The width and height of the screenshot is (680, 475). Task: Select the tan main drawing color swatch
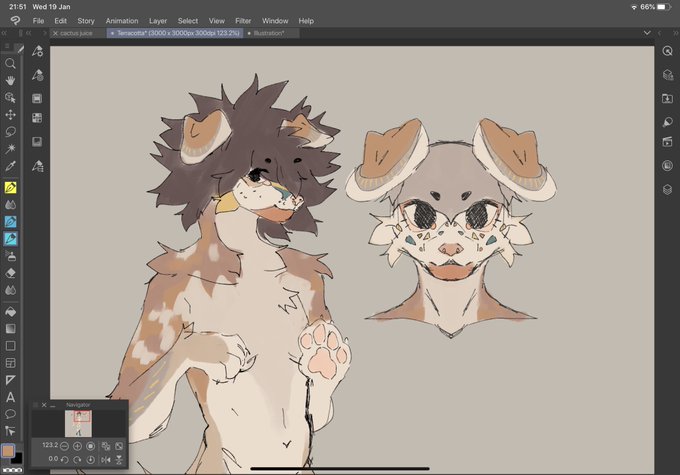click(x=8, y=451)
